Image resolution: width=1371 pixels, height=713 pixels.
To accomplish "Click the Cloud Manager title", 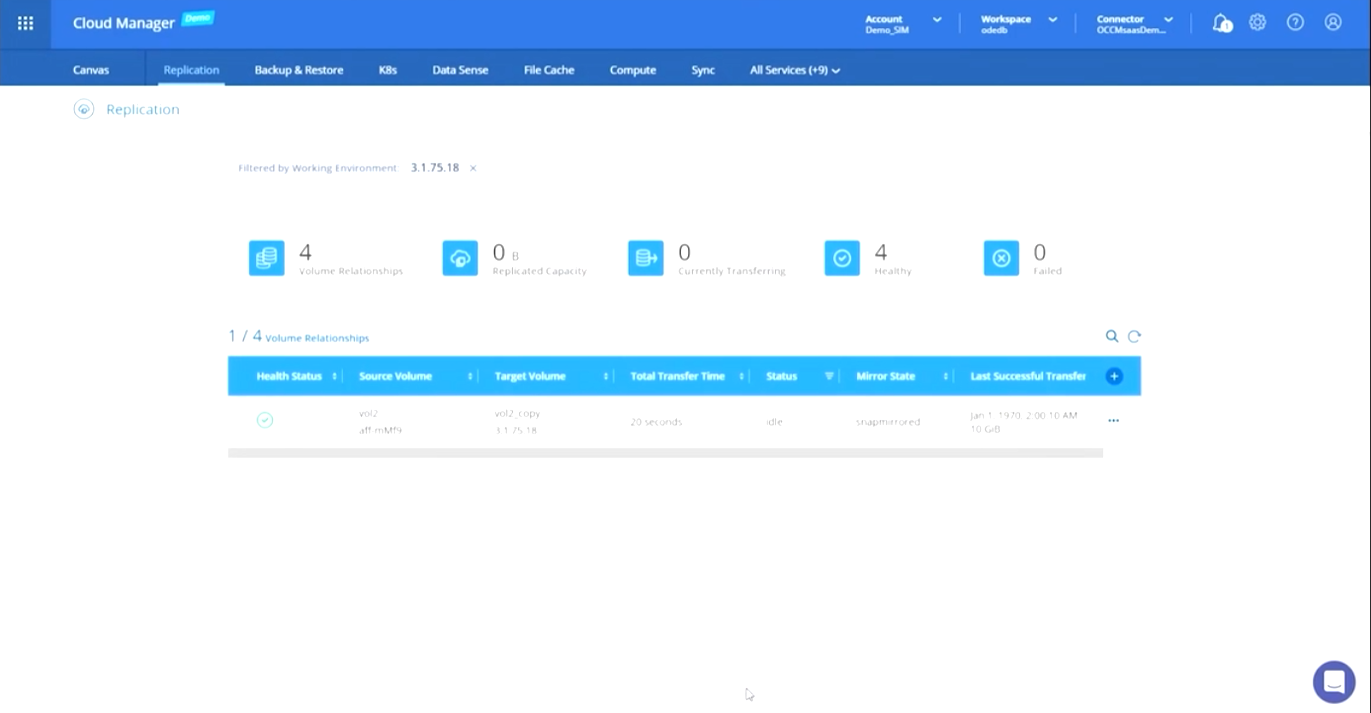I will click(x=123, y=23).
